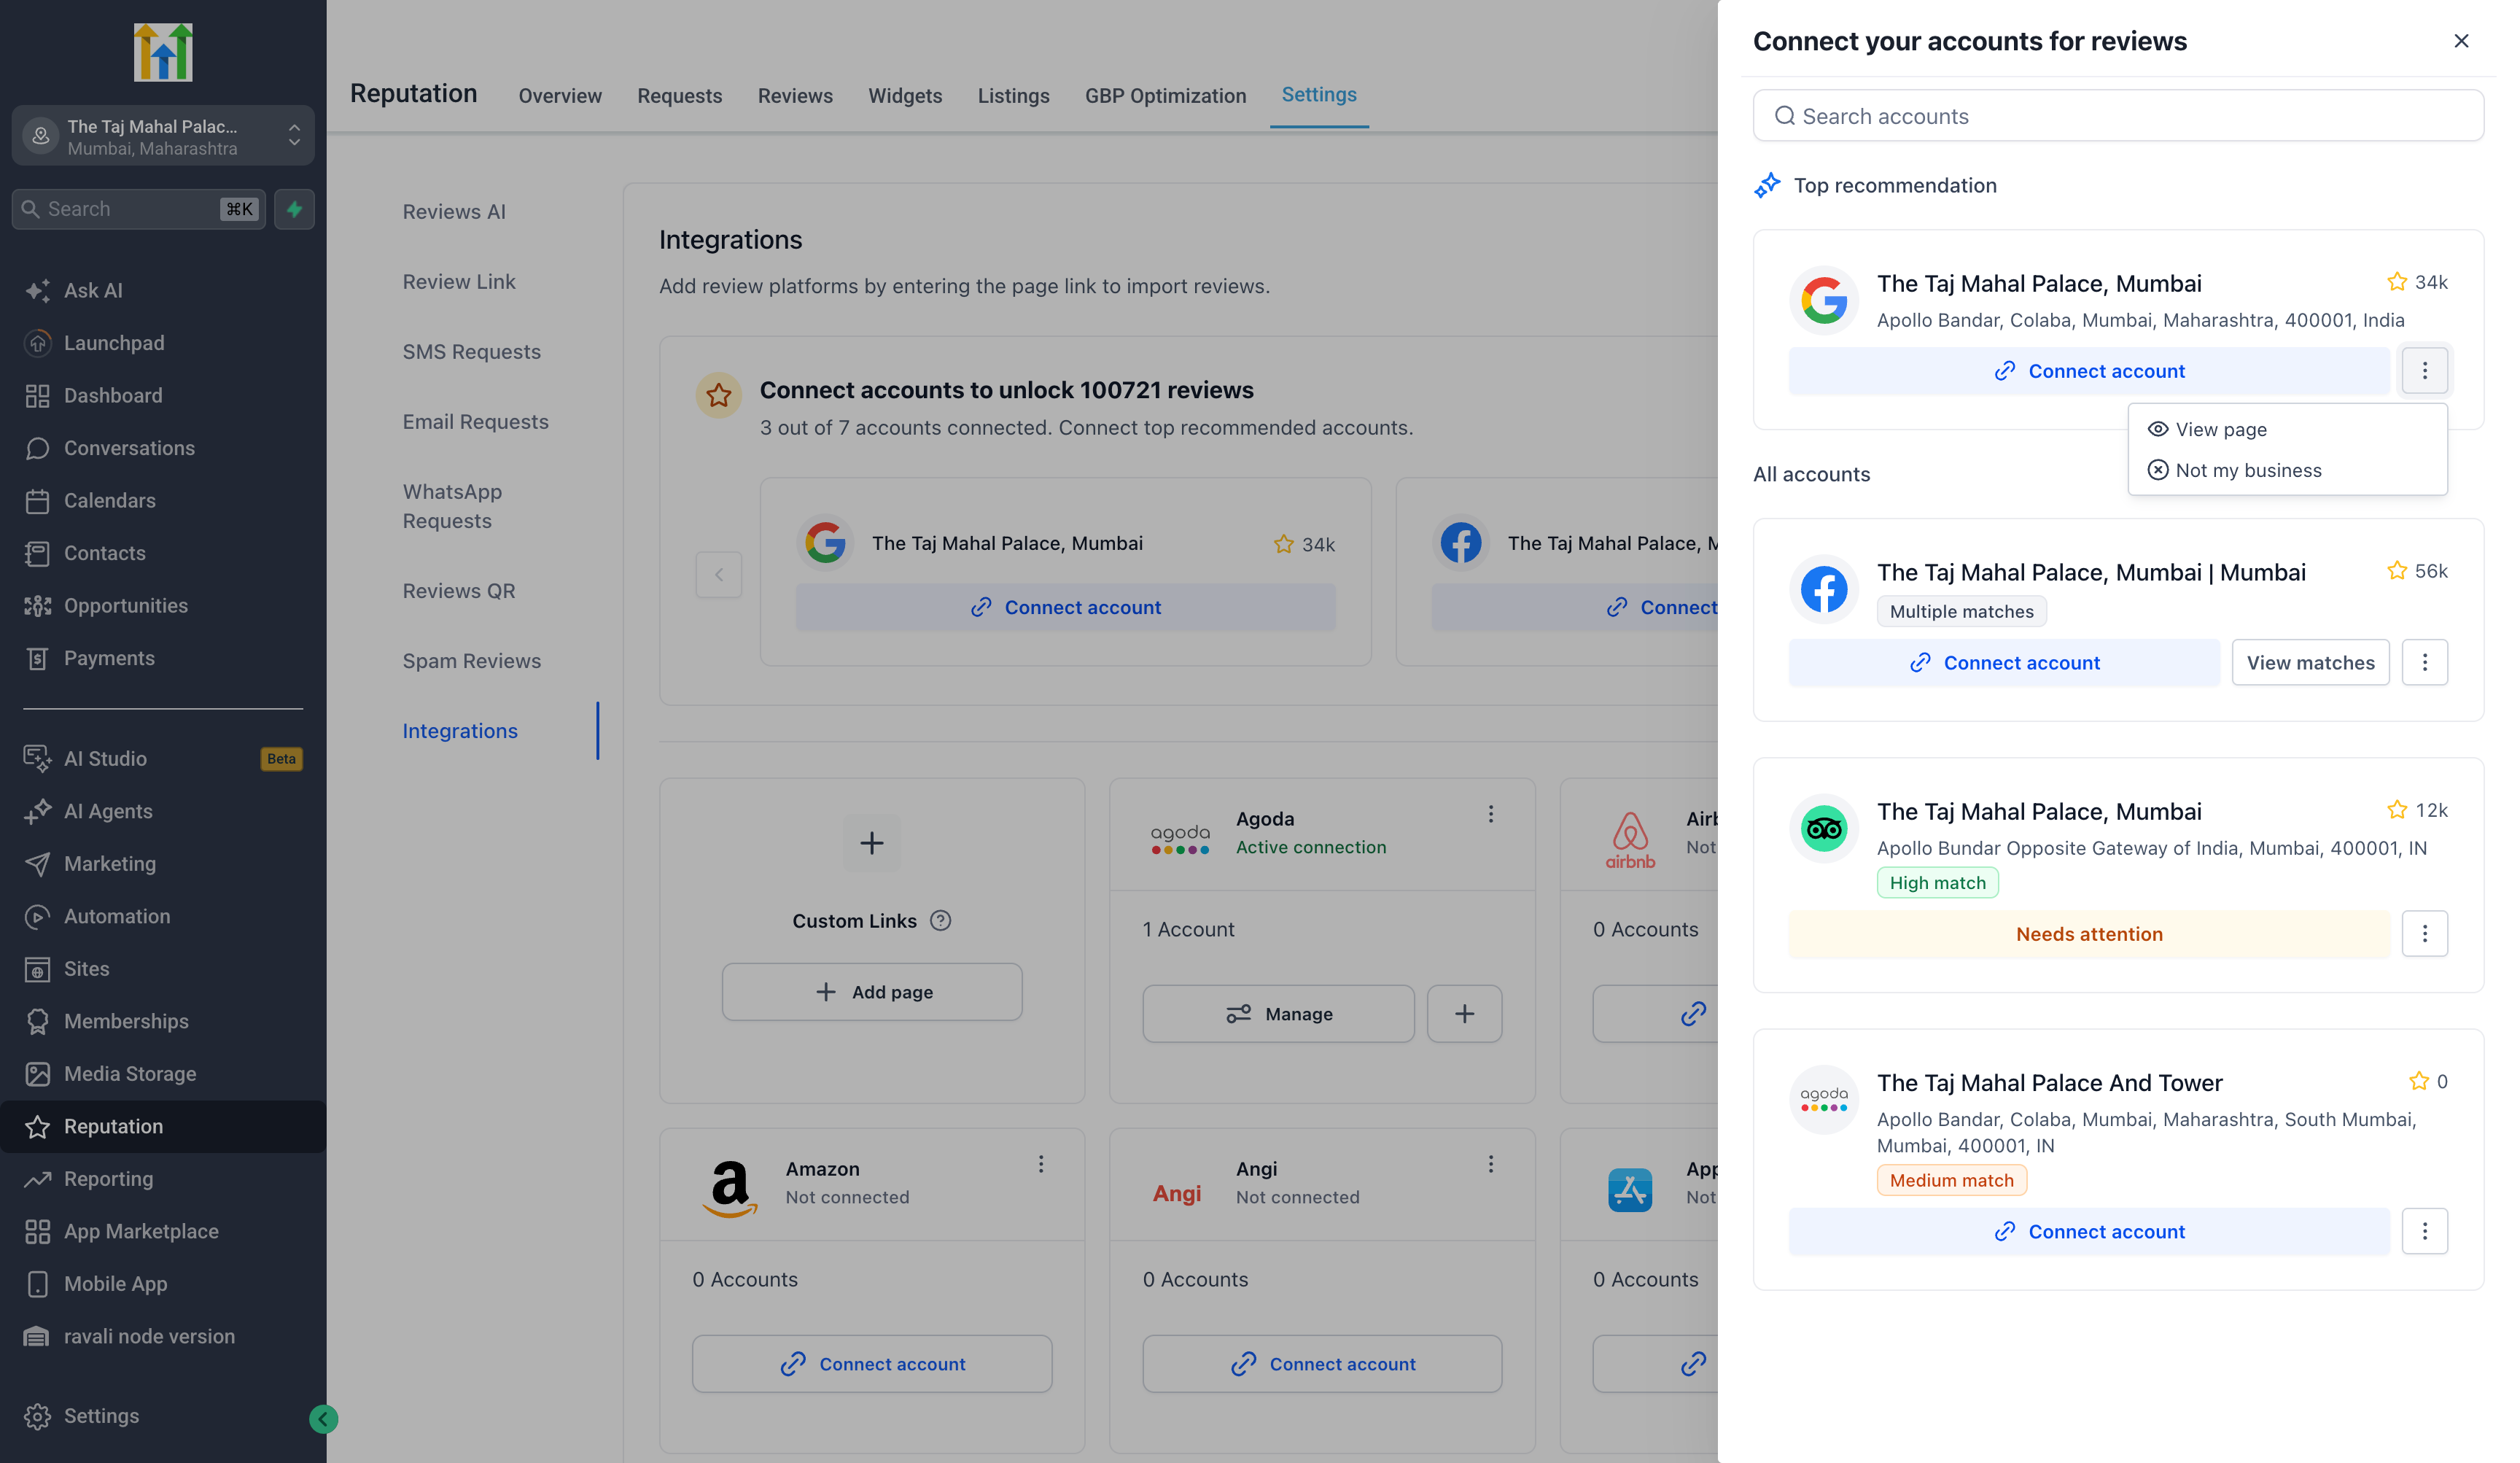
Task: Connect the Facebook account in the side panel
Action: click(x=2003, y=662)
